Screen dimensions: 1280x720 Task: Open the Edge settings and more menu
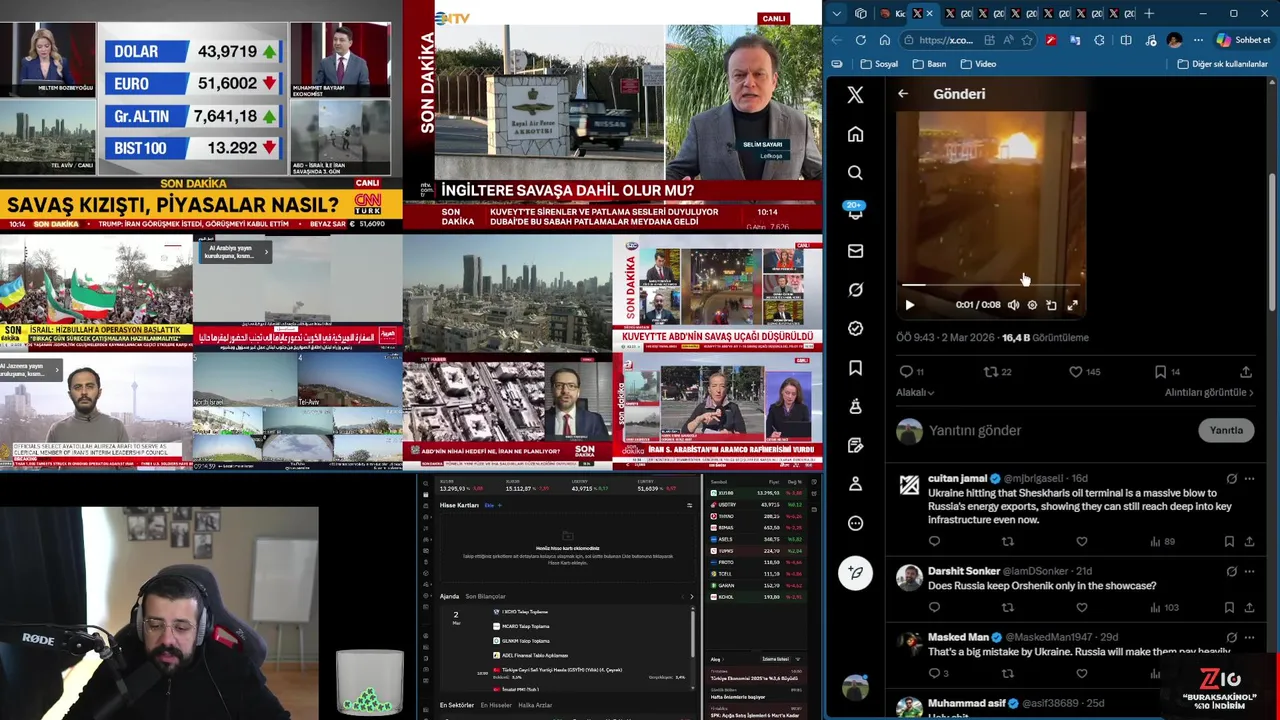point(1198,40)
